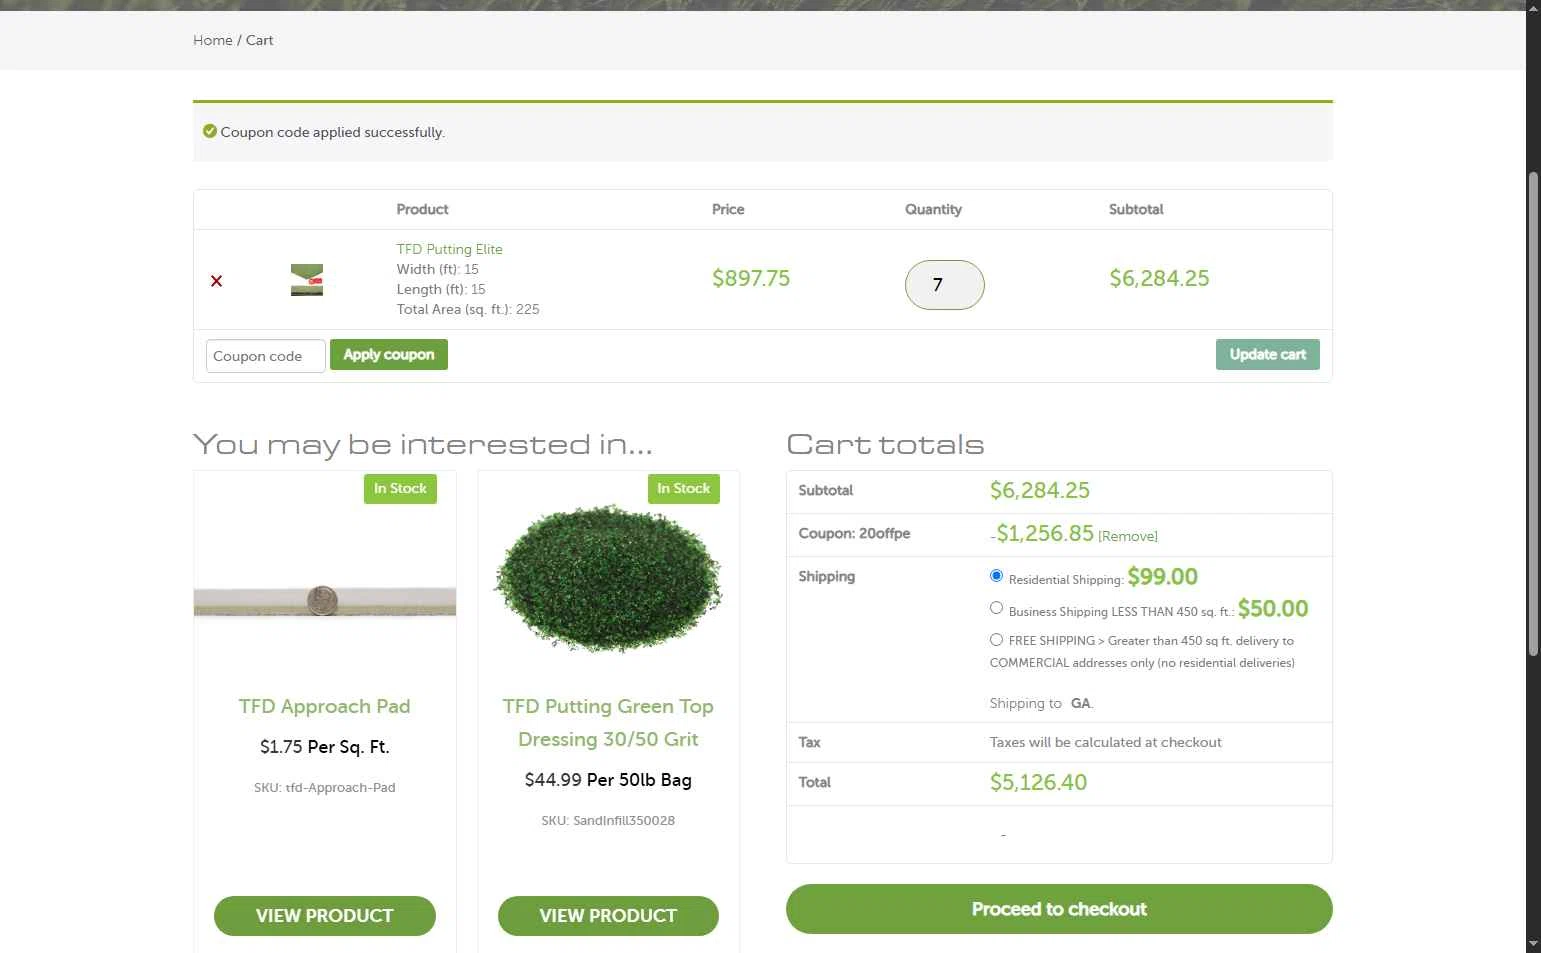The width and height of the screenshot is (1541, 953).
Task: Click the quantity field showing 7
Action: tap(944, 285)
